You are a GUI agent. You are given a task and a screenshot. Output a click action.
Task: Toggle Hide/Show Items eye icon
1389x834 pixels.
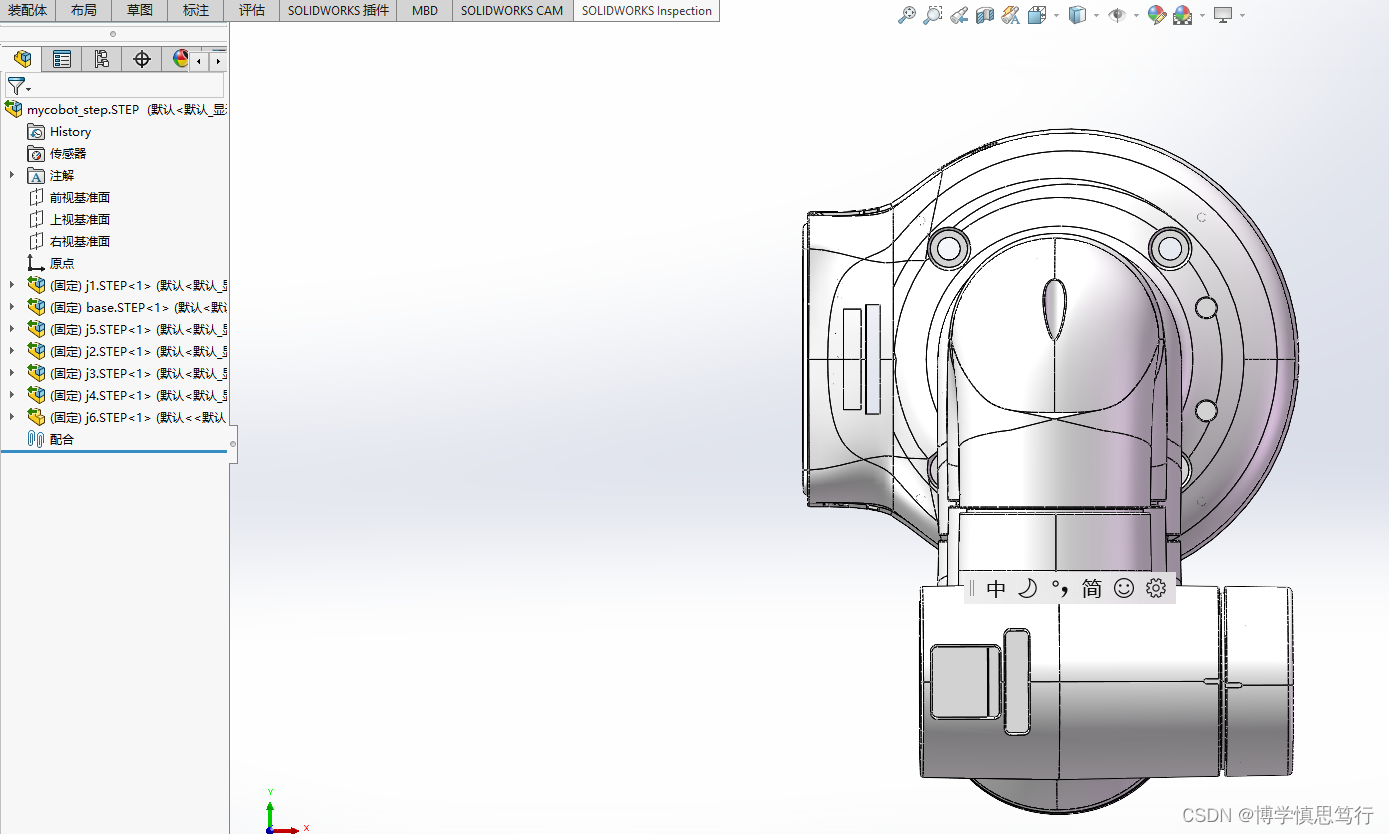click(x=1117, y=15)
